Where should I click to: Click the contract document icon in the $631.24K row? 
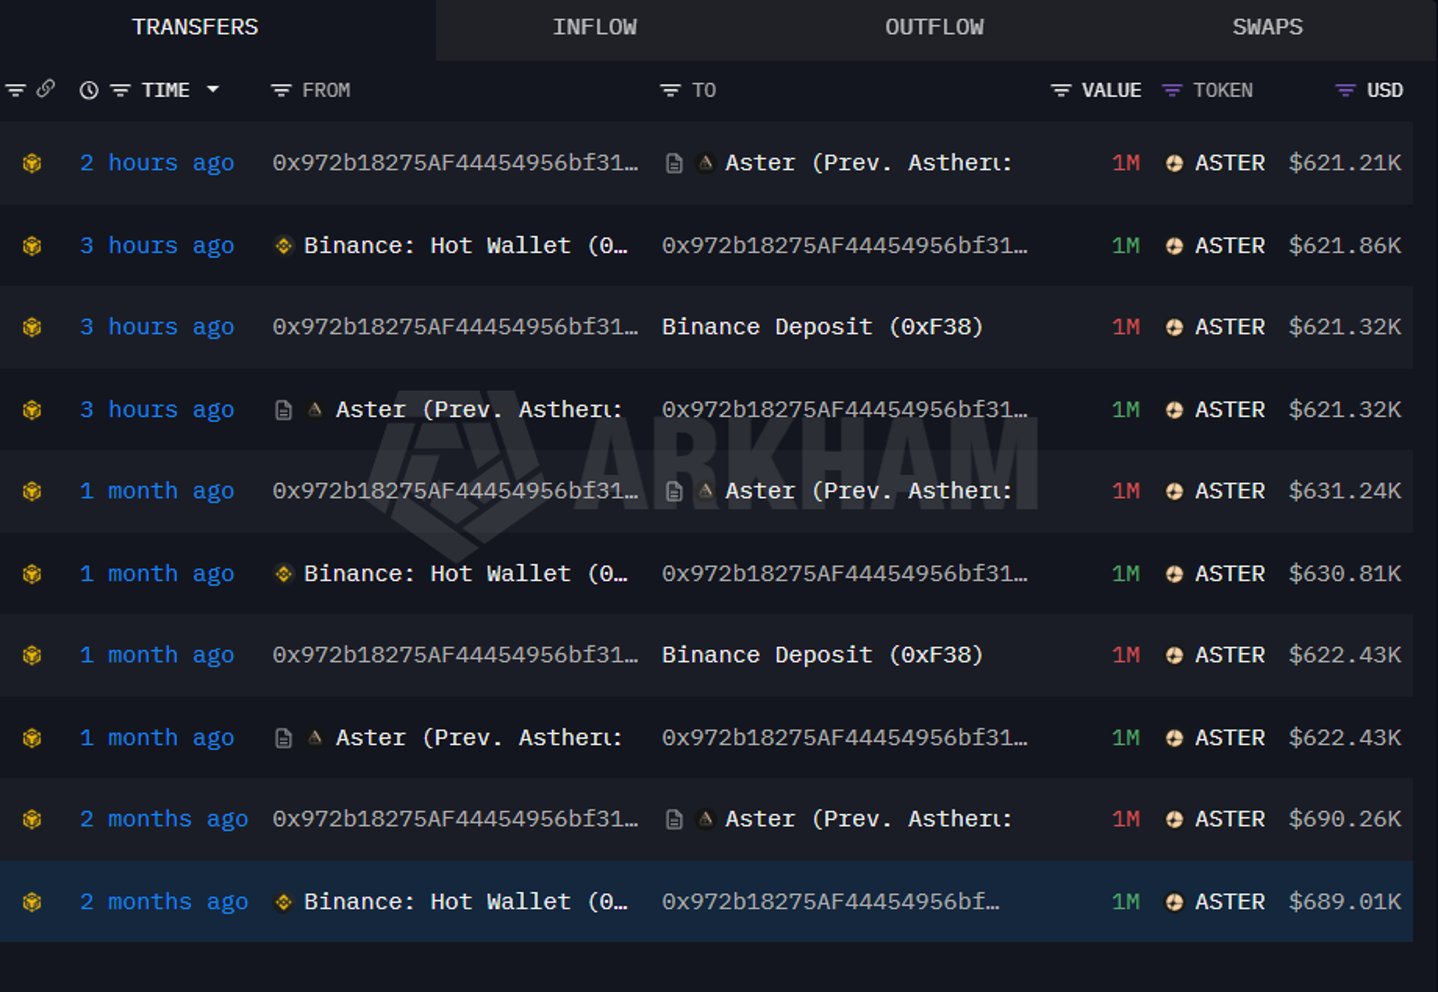(x=674, y=491)
